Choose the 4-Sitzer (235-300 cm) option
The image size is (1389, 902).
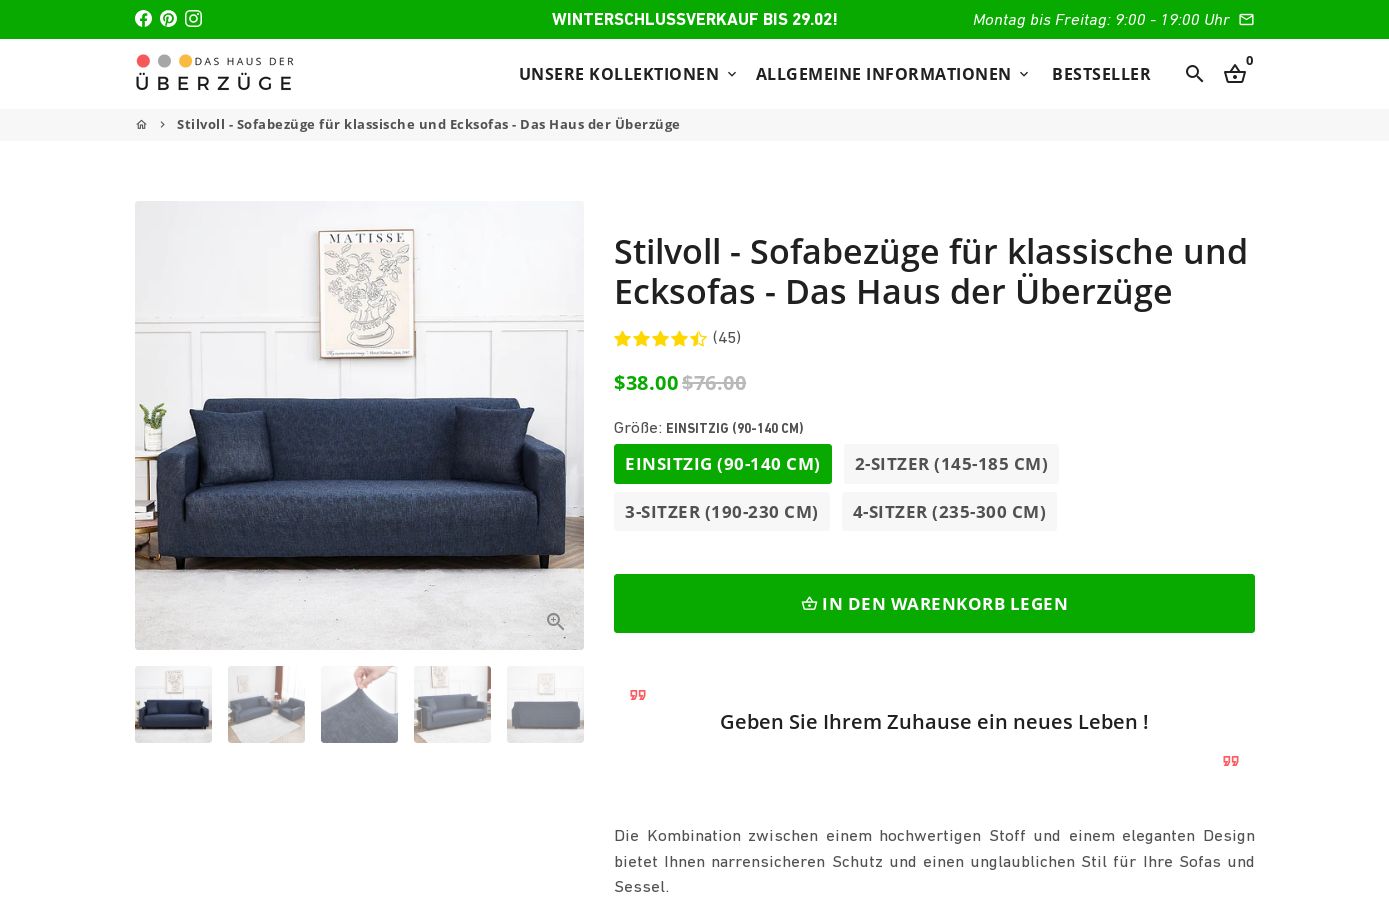[949, 512]
